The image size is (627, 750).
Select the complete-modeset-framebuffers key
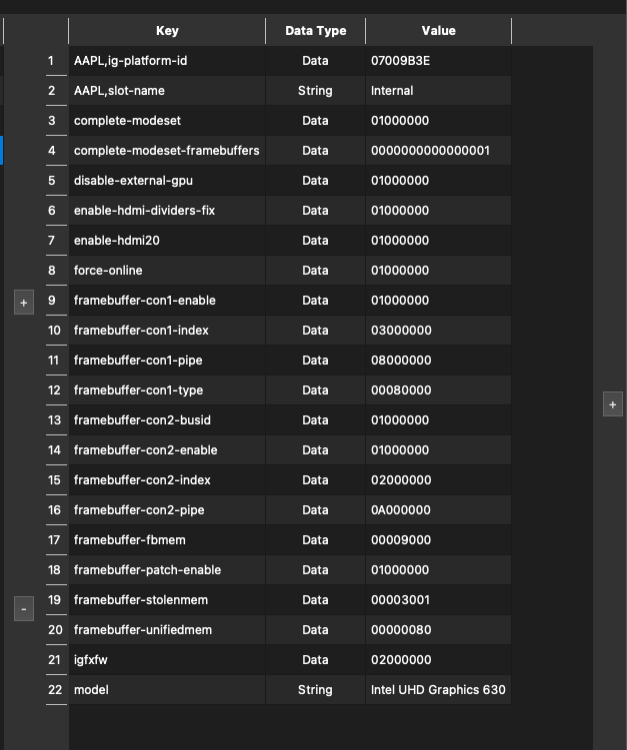pos(167,151)
